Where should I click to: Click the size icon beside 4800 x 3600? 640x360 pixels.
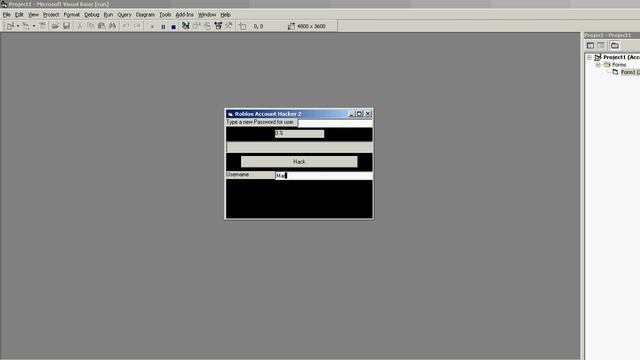(291, 26)
